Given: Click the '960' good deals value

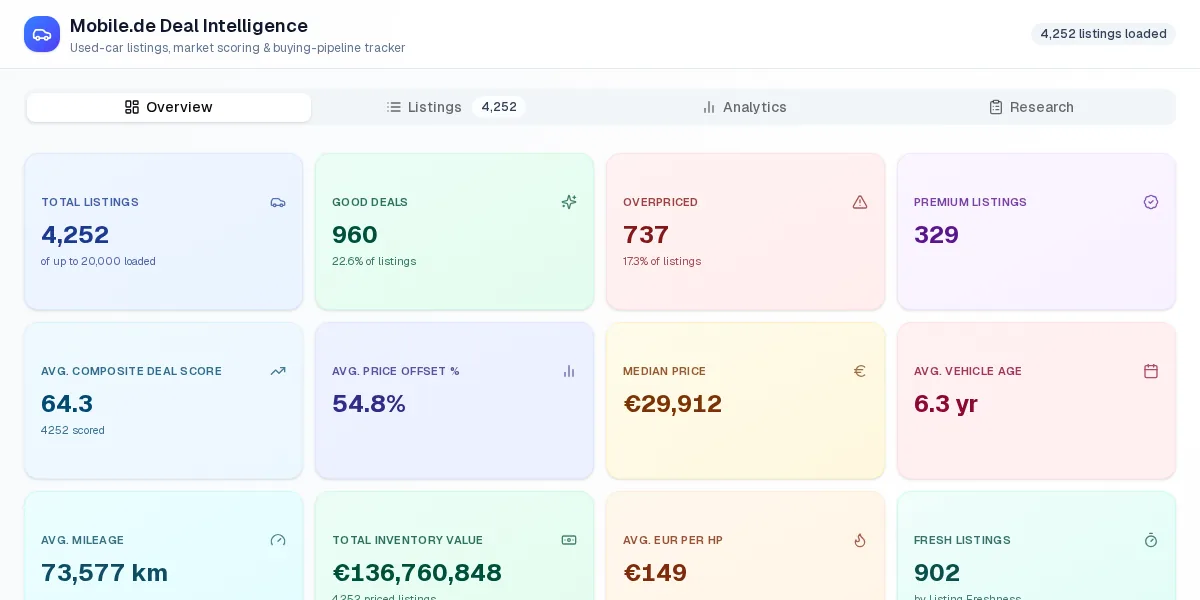Looking at the screenshot, I should tap(355, 235).
